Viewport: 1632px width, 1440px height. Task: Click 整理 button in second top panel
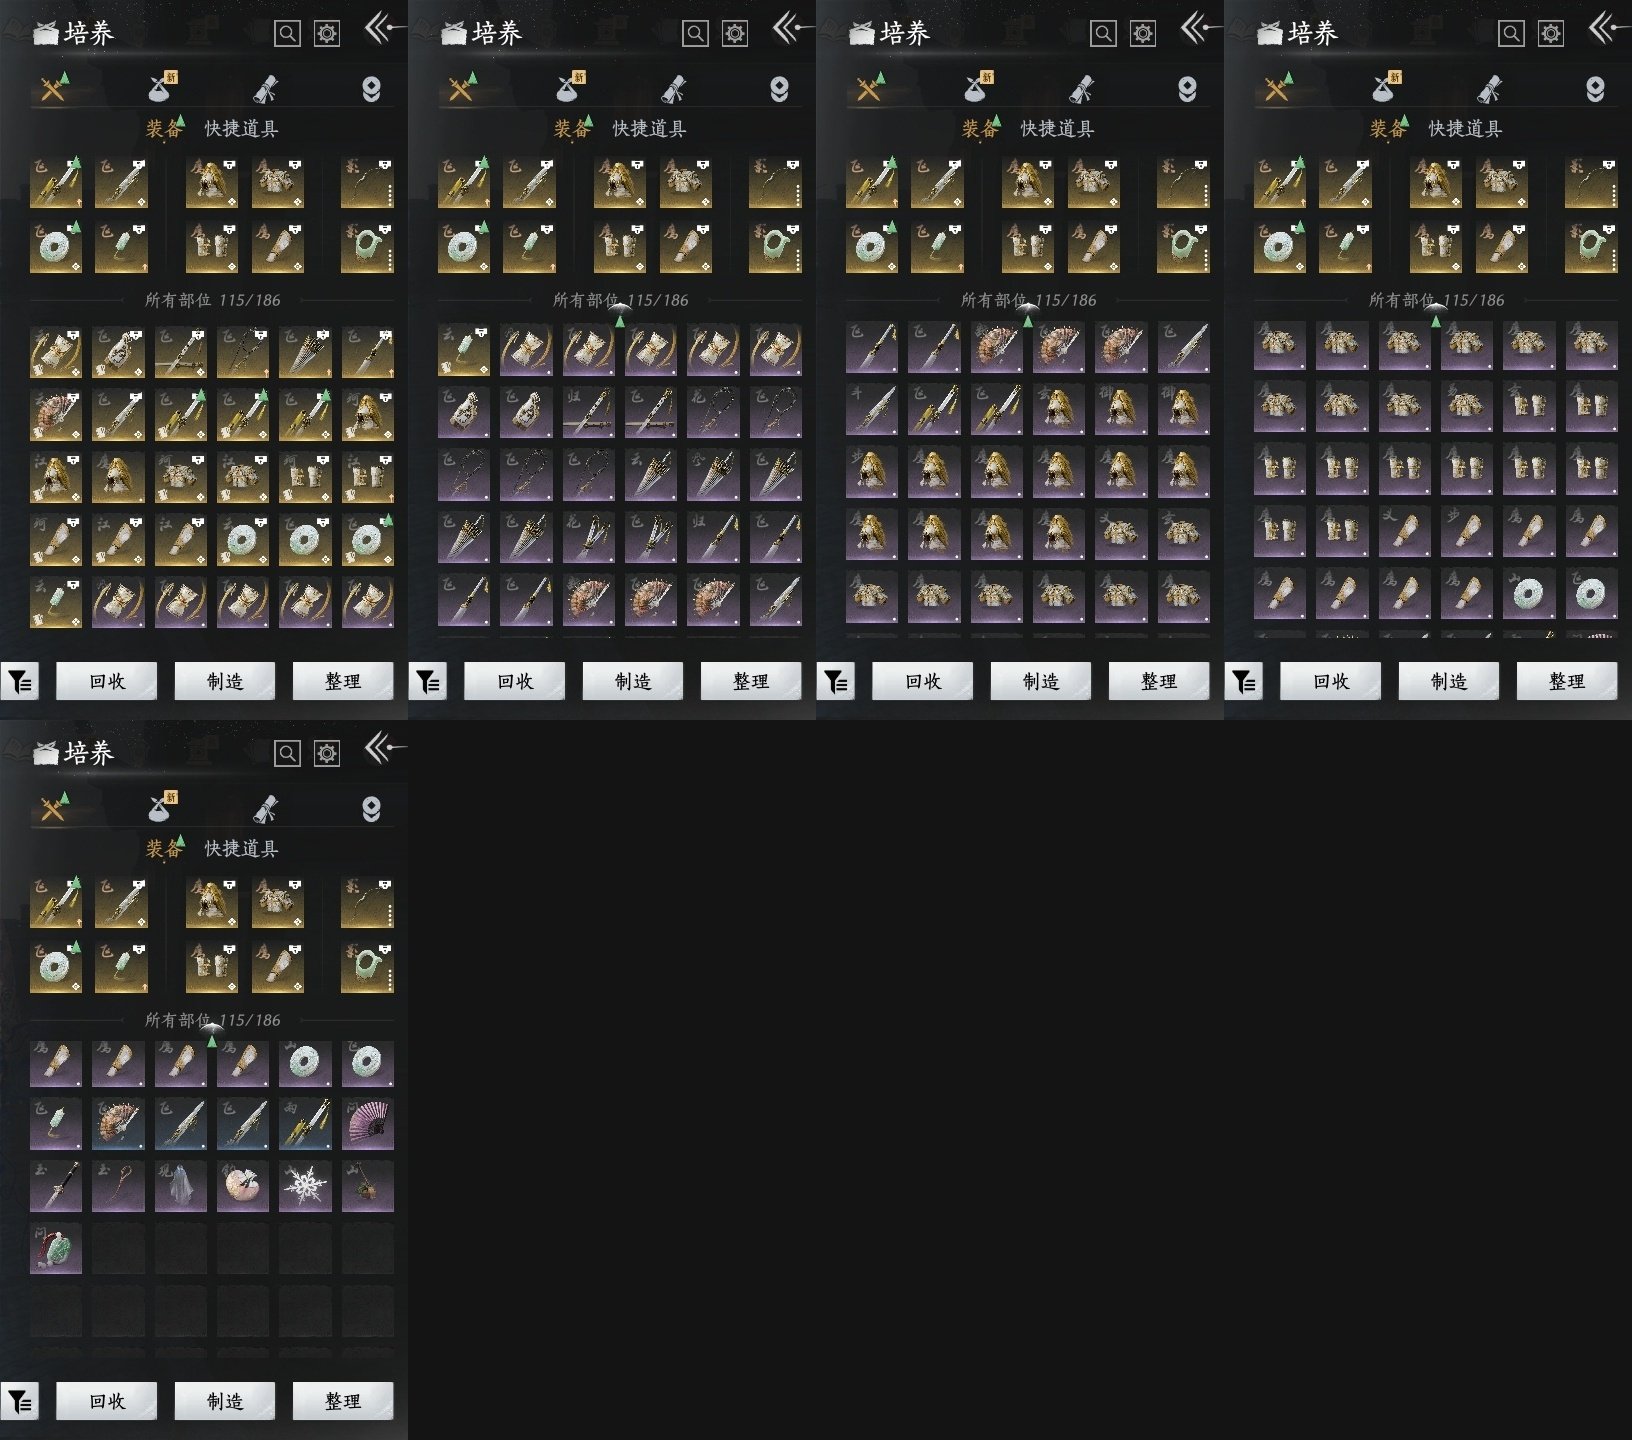coord(751,681)
